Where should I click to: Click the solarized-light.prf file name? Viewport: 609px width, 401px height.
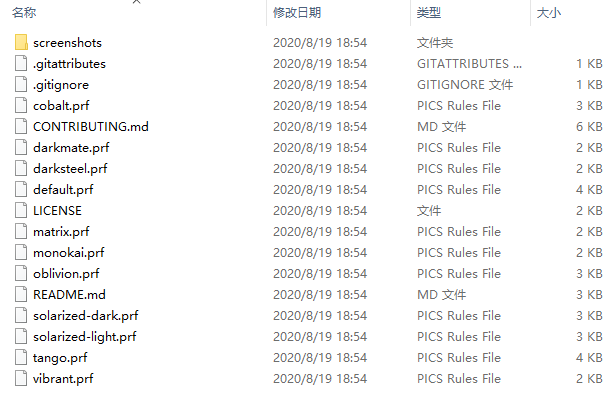click(x=85, y=336)
